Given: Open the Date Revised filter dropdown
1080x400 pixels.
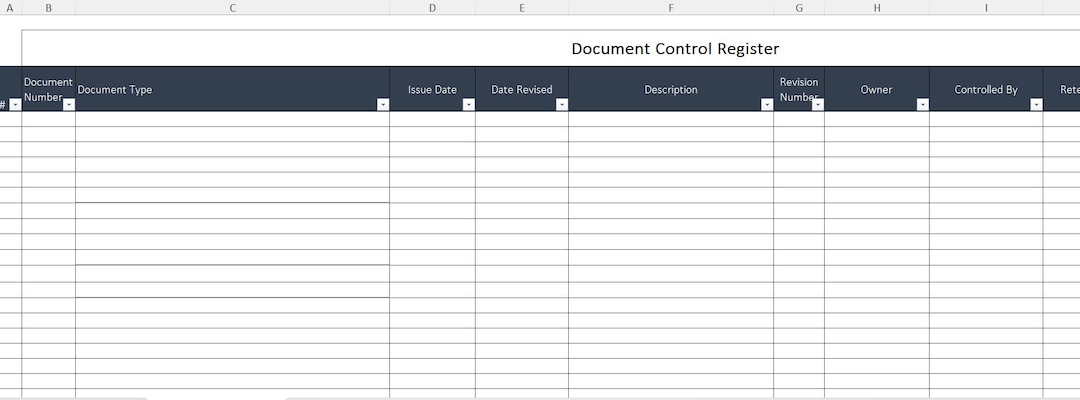Looking at the screenshot, I should (x=561, y=105).
